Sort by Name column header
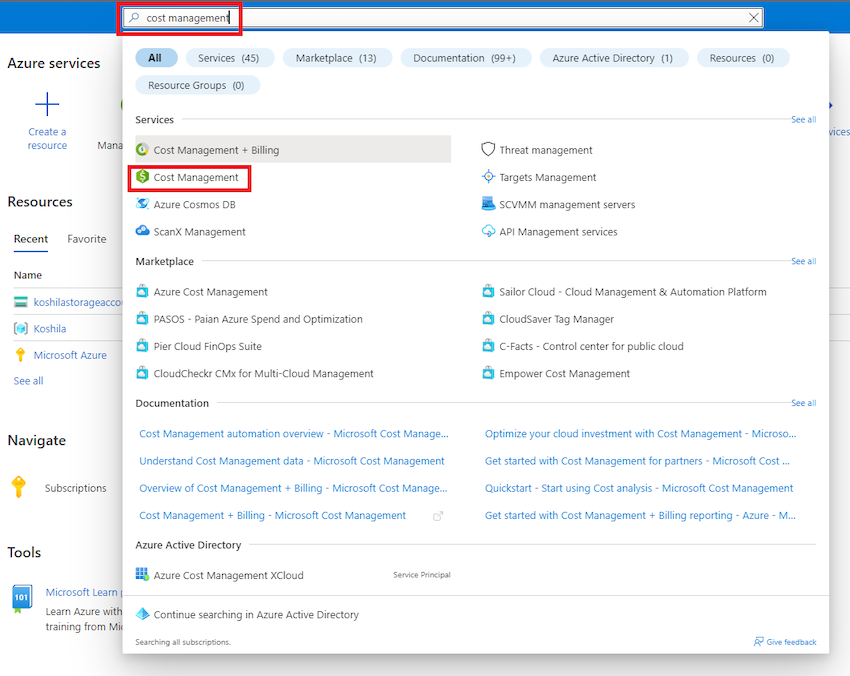 tap(28, 275)
